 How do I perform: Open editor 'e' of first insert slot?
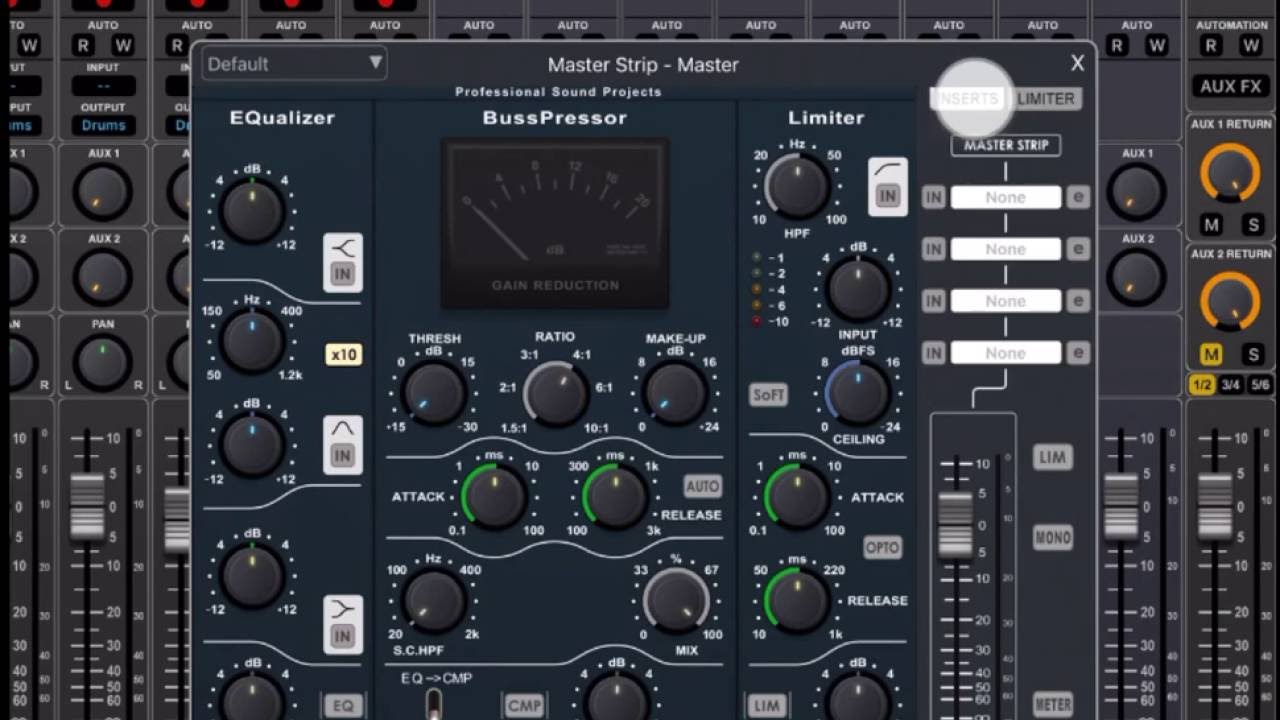[x=1078, y=197]
